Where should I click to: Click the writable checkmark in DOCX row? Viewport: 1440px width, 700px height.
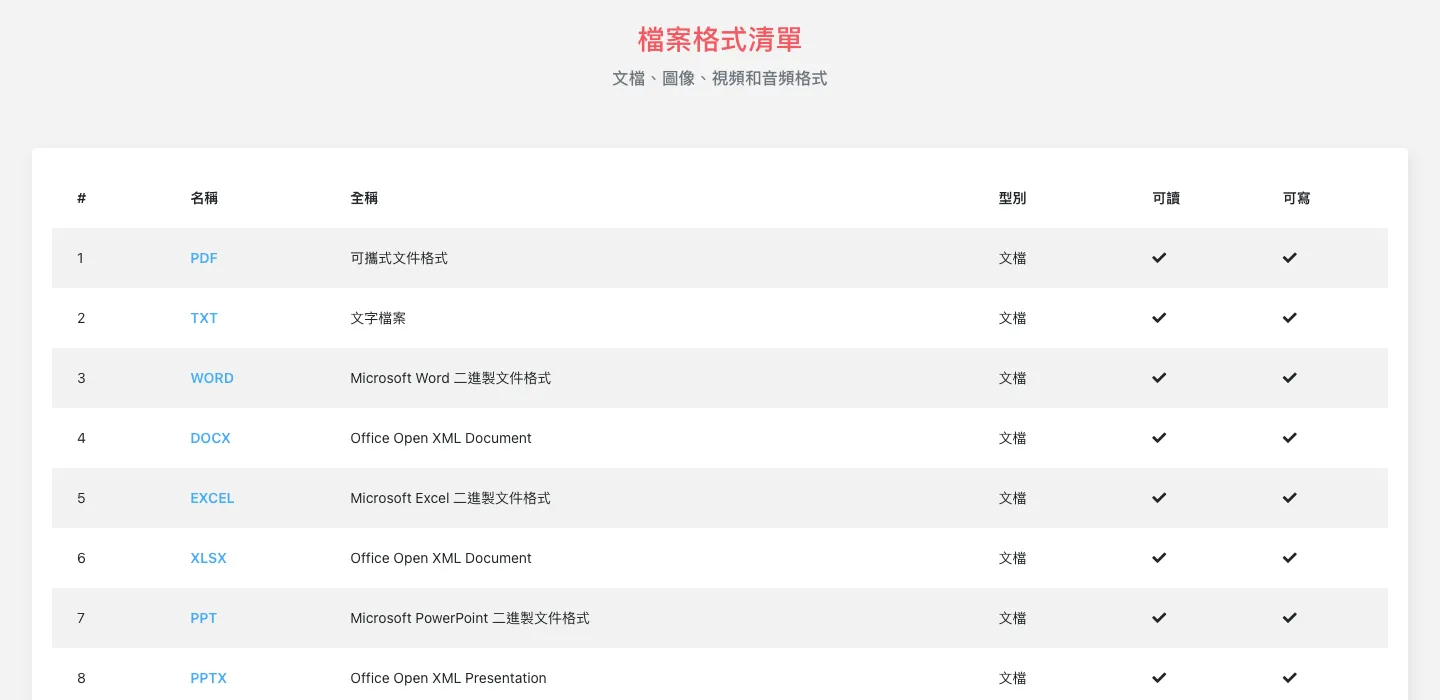[1290, 438]
